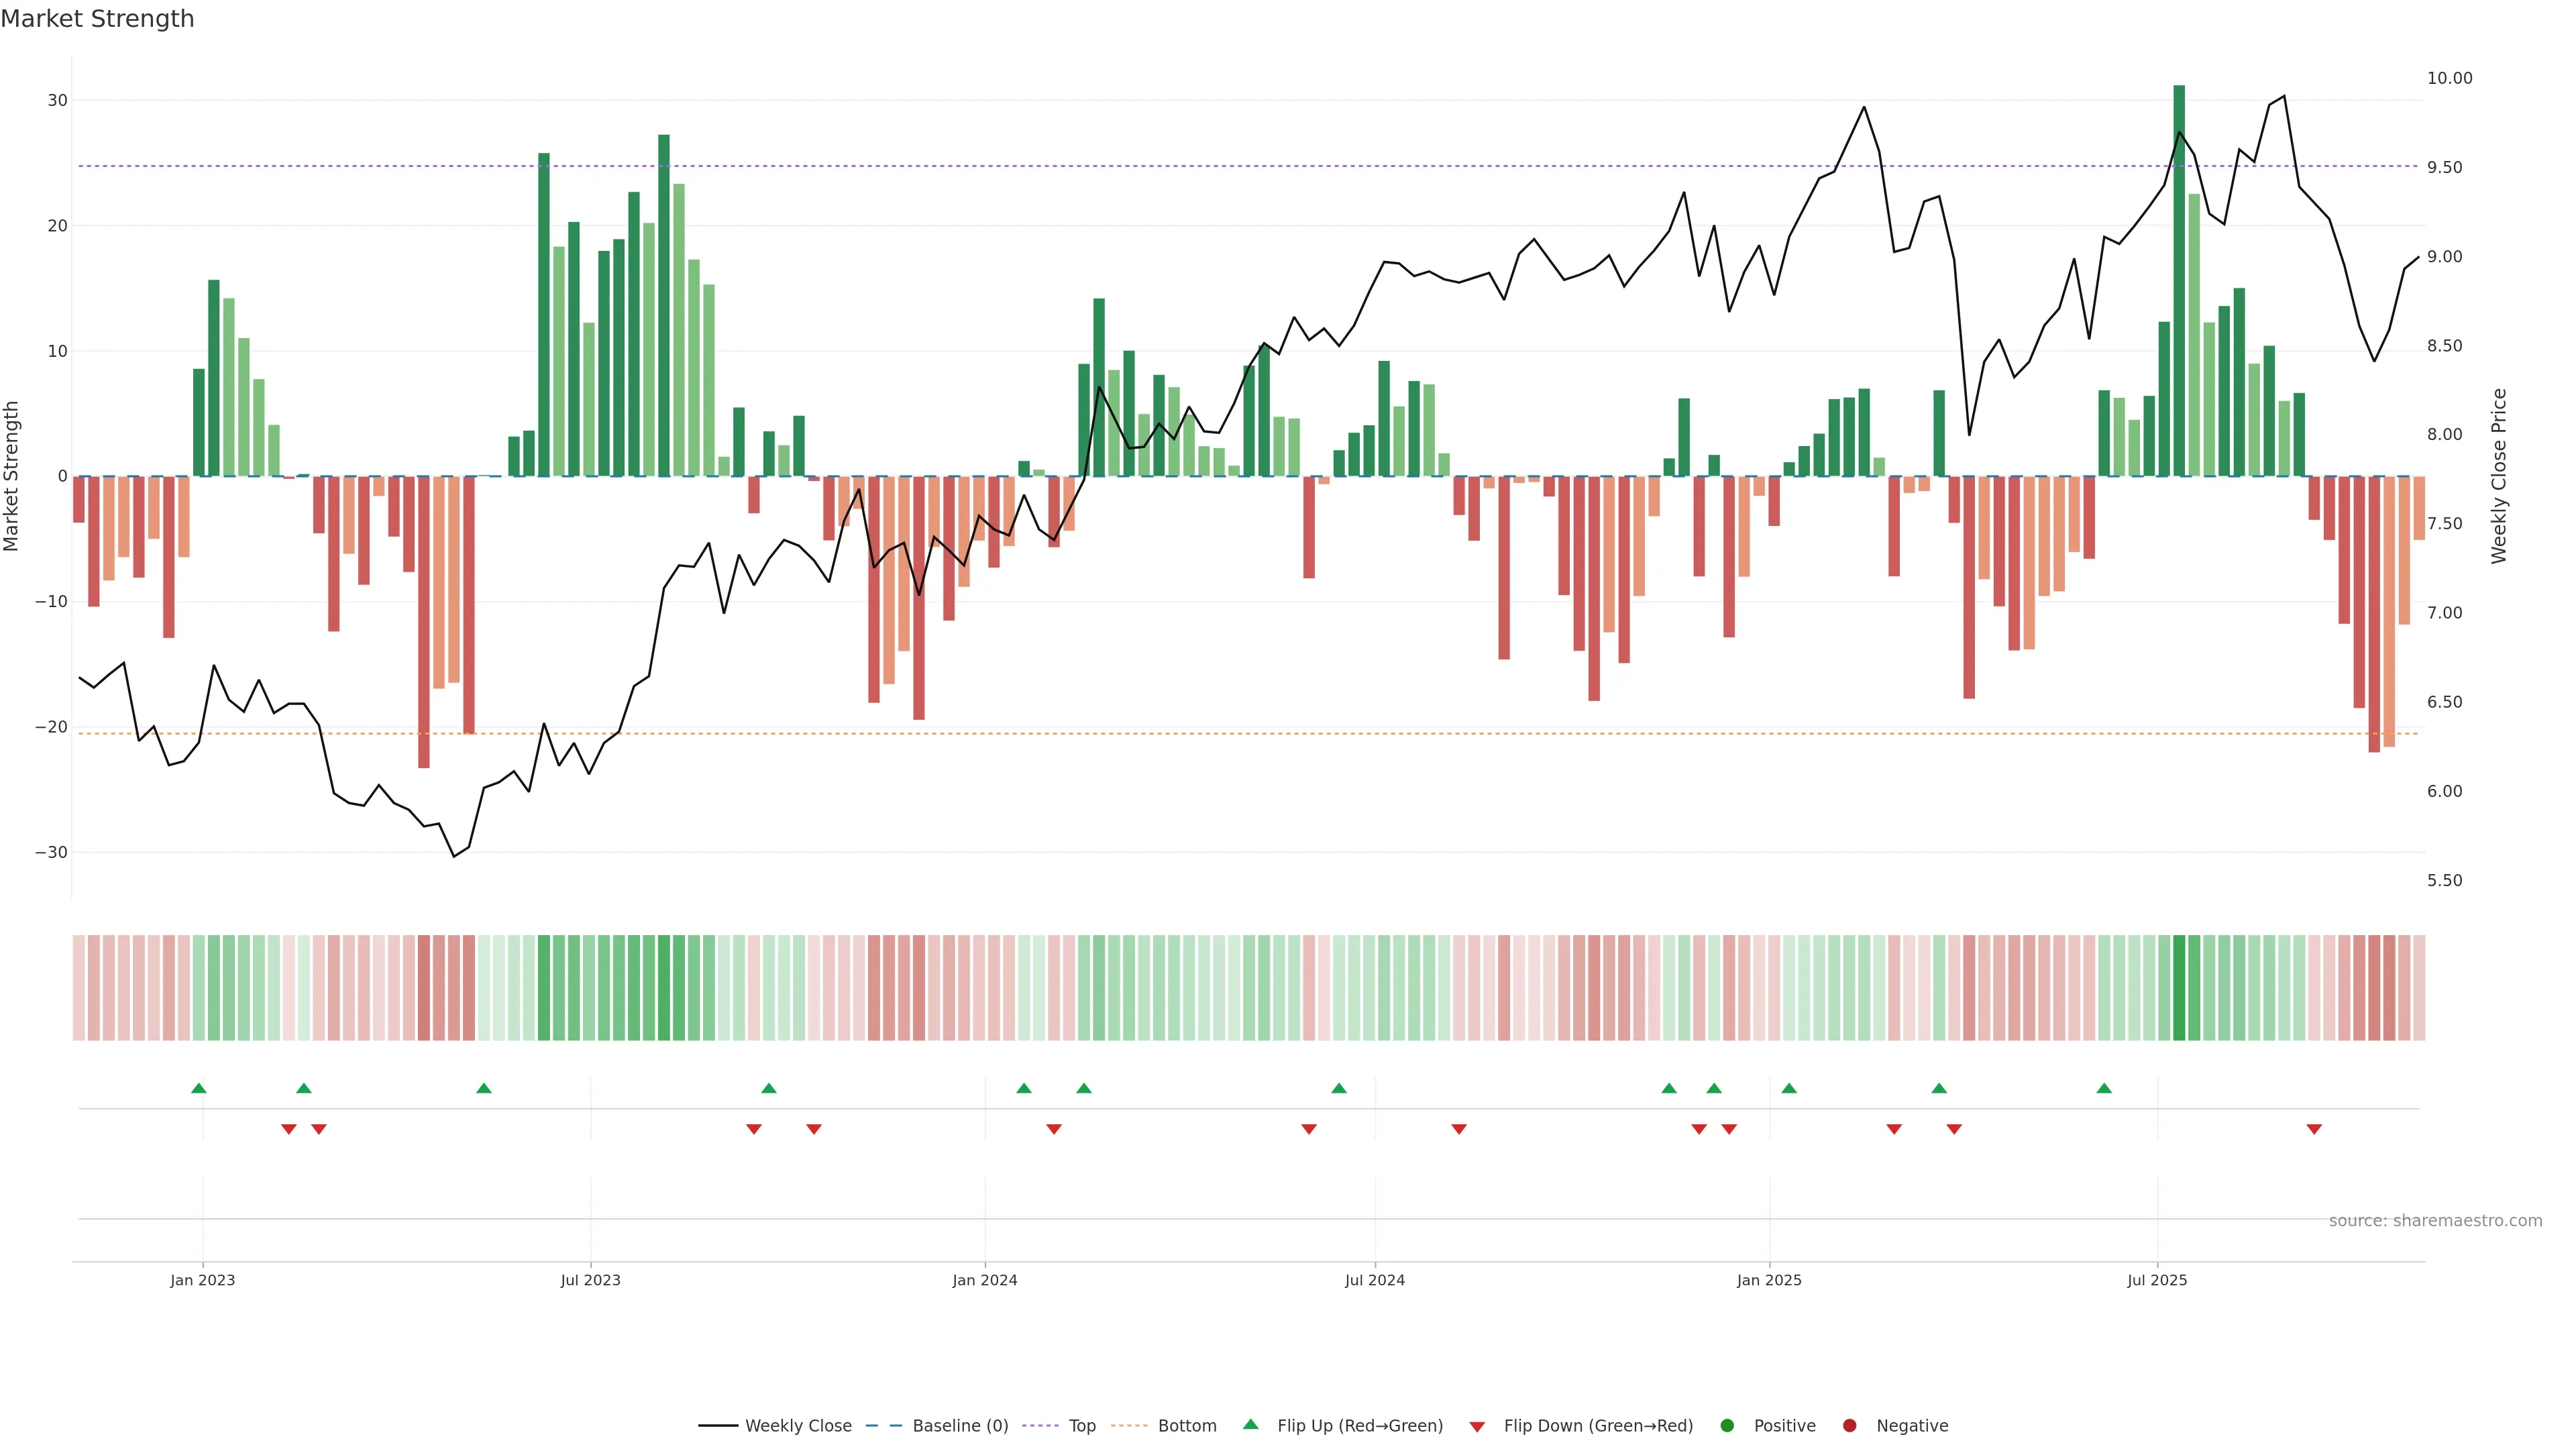Click the Jan 2025 x-axis label
Image resolution: width=2576 pixels, height=1449 pixels.
coord(1769,1280)
